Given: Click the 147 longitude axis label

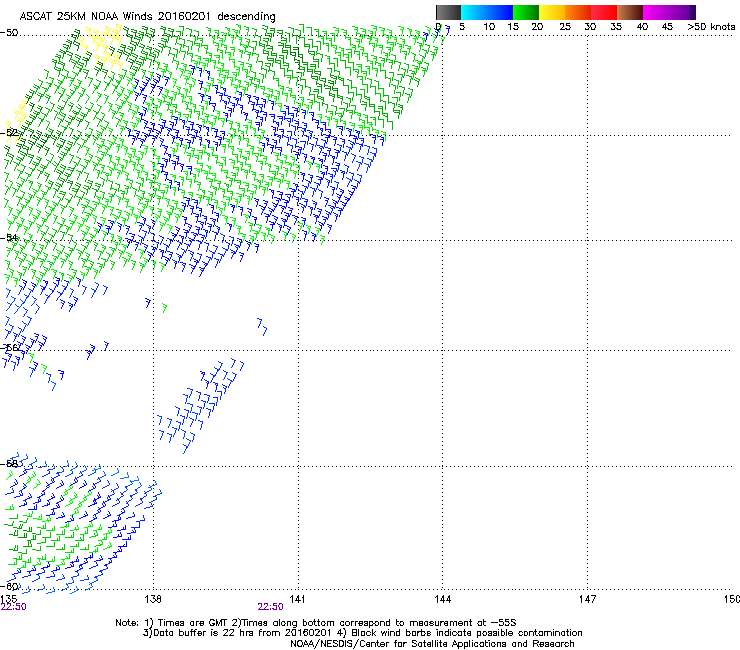Looking at the screenshot, I should (587, 599).
